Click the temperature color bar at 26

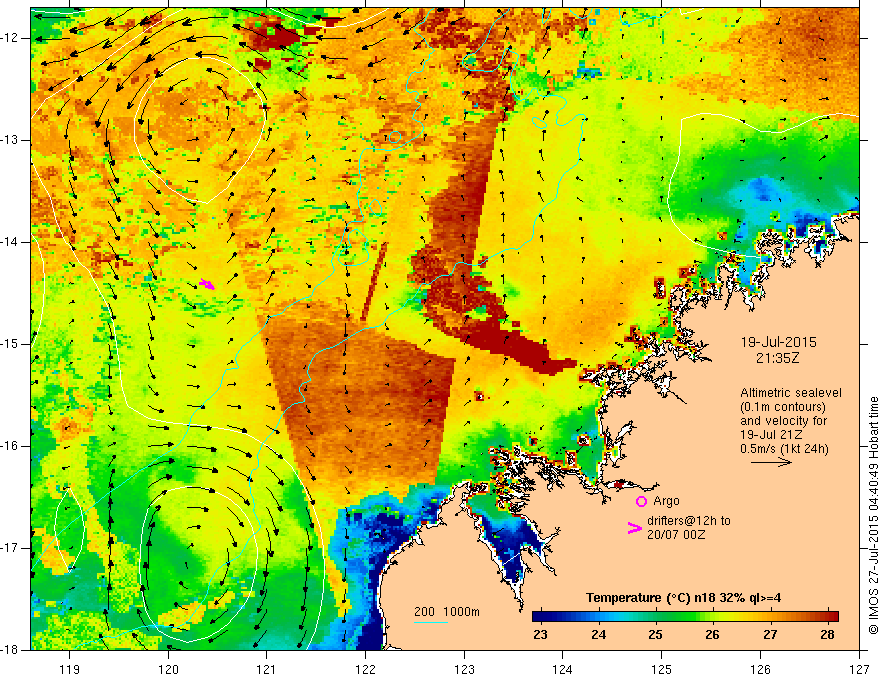(x=712, y=616)
